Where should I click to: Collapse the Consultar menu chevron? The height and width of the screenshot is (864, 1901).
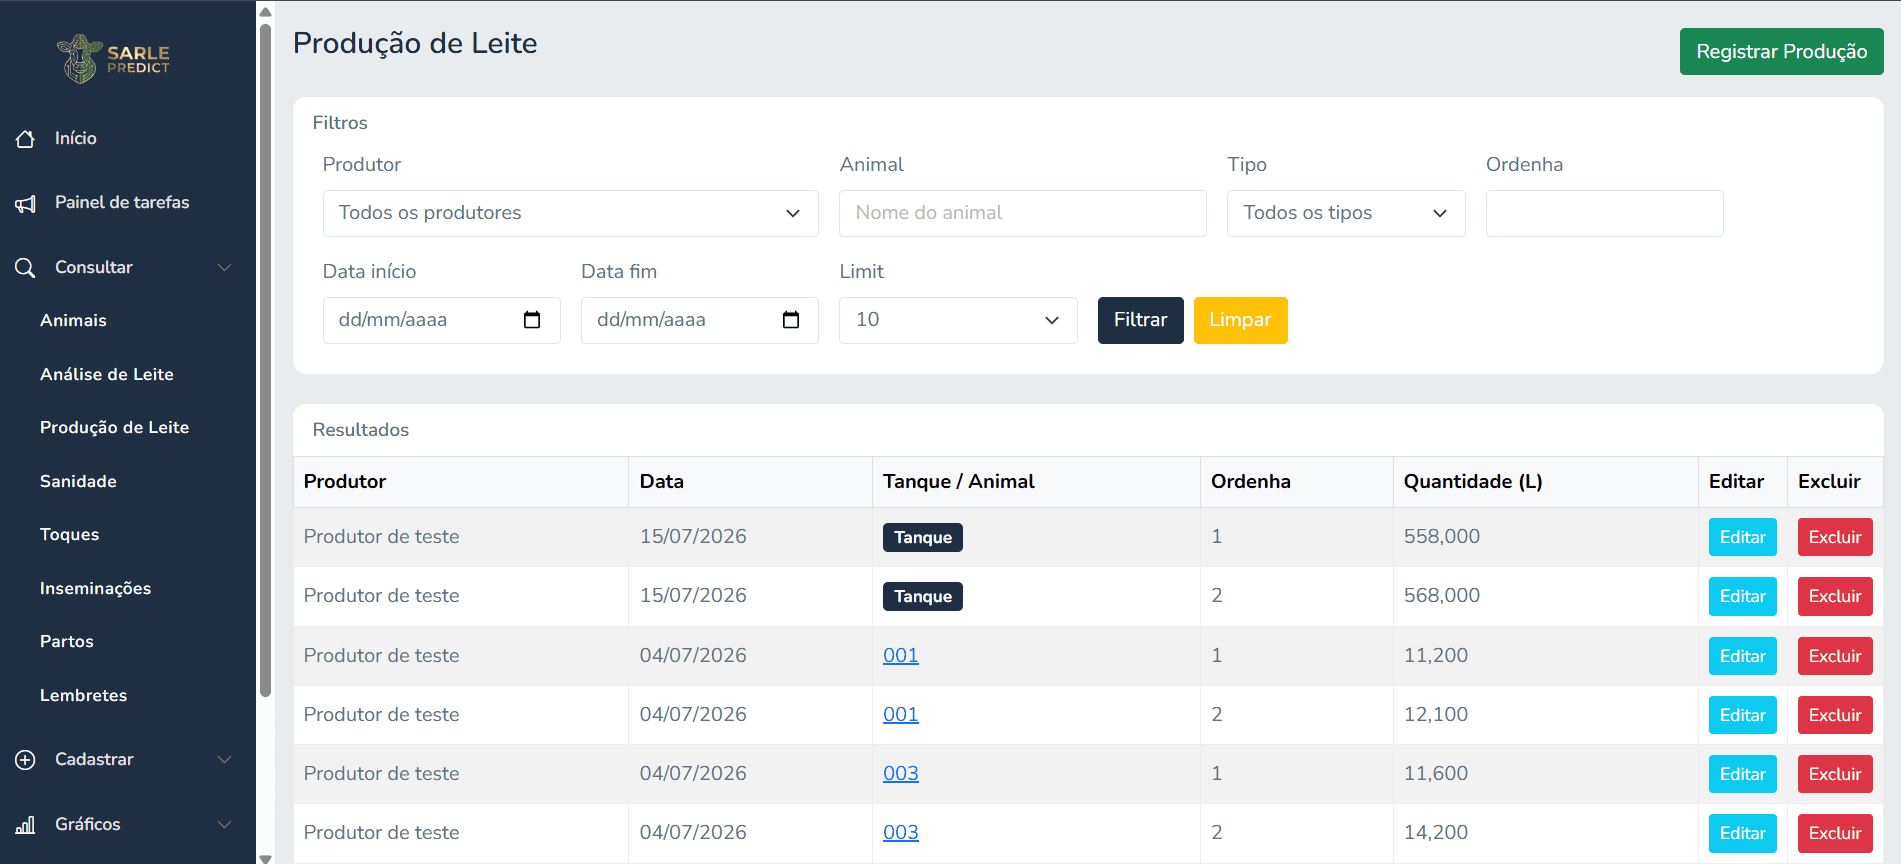click(x=225, y=268)
